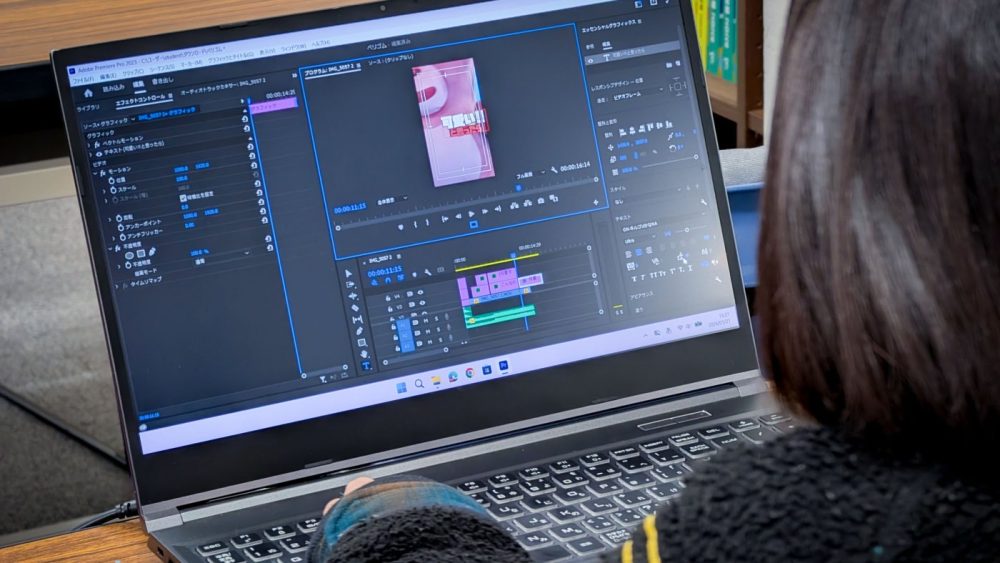Open the File menu
The height and width of the screenshot is (563, 1000).
[x=84, y=79]
